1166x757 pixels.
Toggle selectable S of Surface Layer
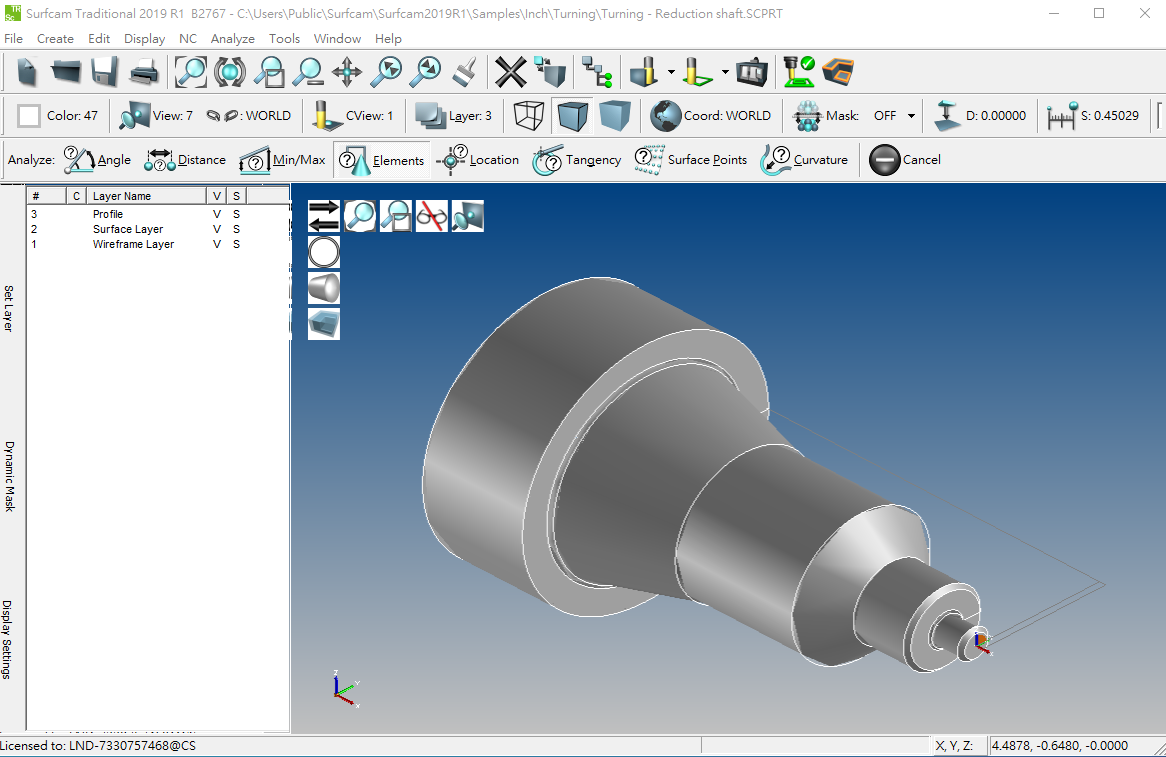[236, 229]
